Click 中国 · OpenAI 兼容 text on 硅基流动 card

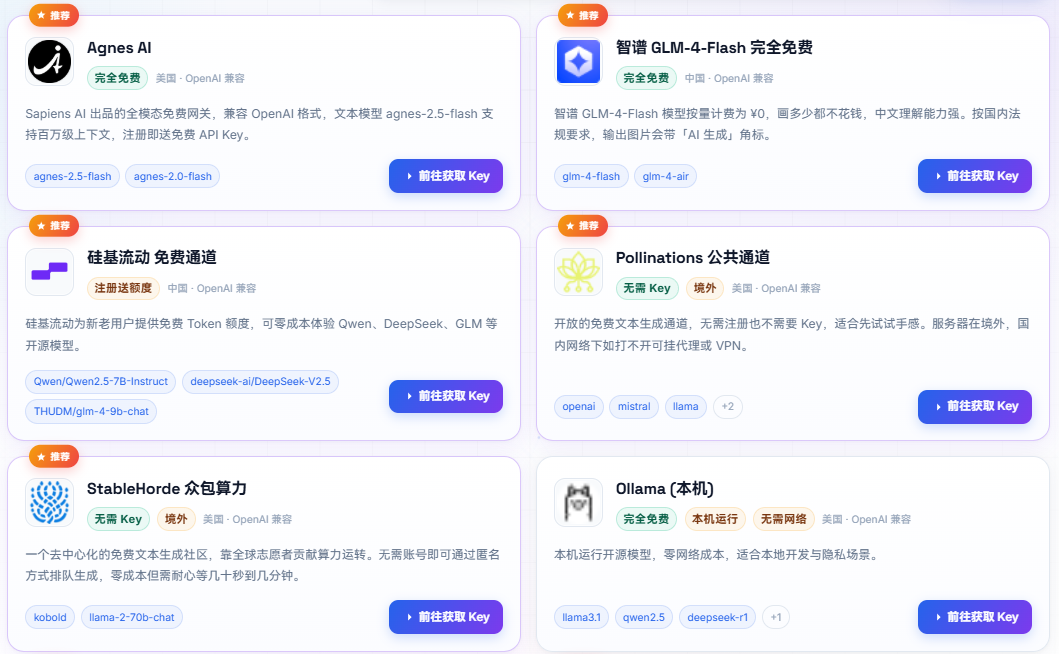[x=211, y=288]
